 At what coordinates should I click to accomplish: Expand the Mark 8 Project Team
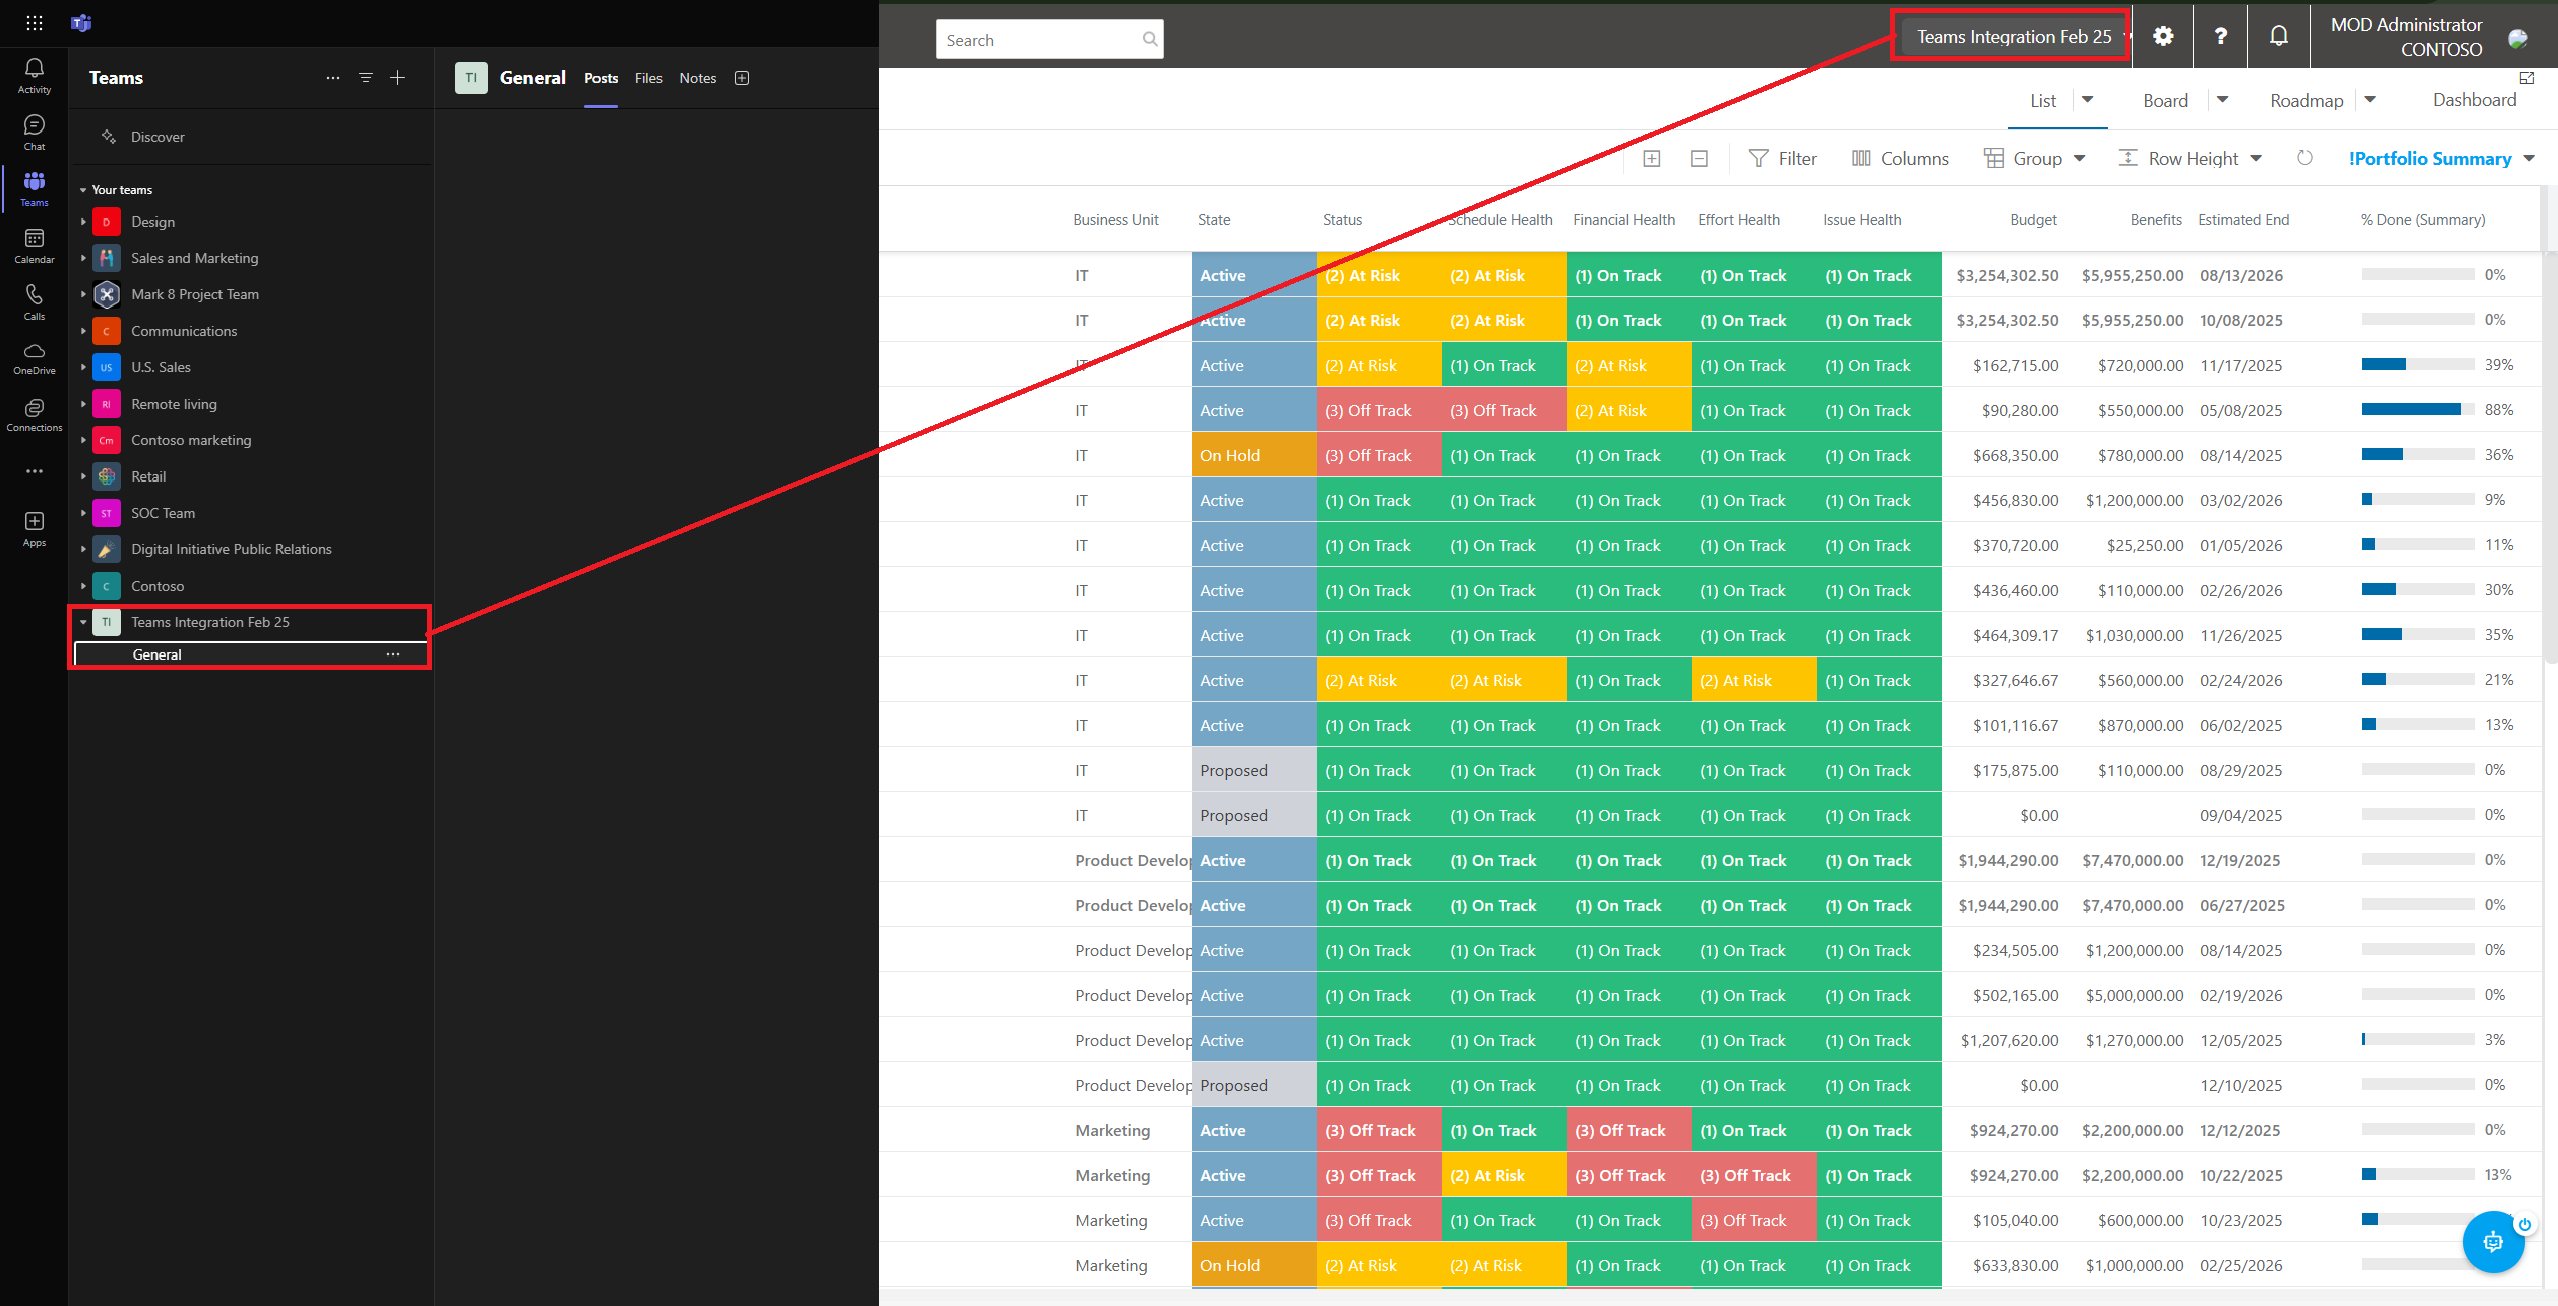pos(83,294)
